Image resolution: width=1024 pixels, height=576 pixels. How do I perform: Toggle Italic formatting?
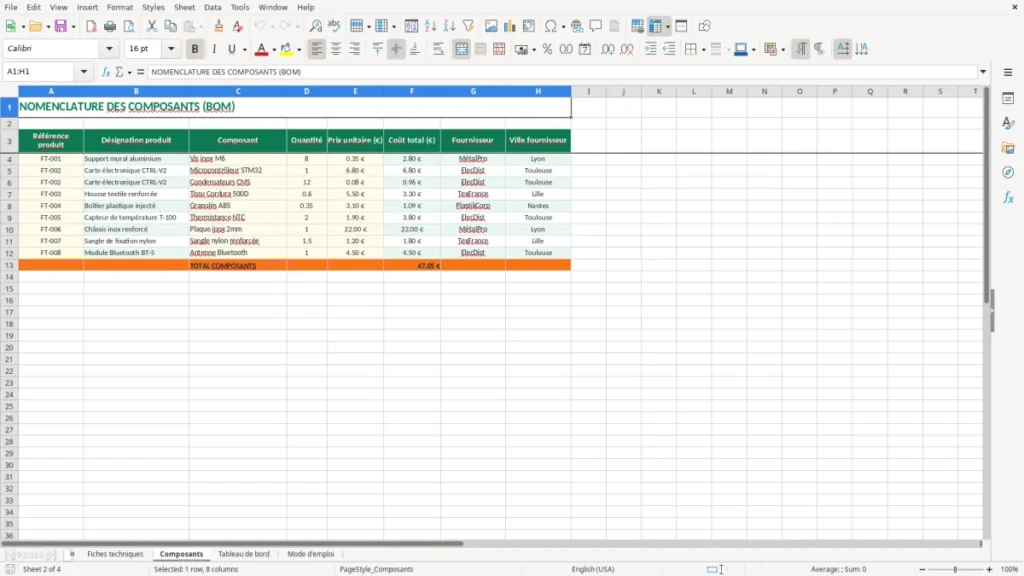click(214, 49)
